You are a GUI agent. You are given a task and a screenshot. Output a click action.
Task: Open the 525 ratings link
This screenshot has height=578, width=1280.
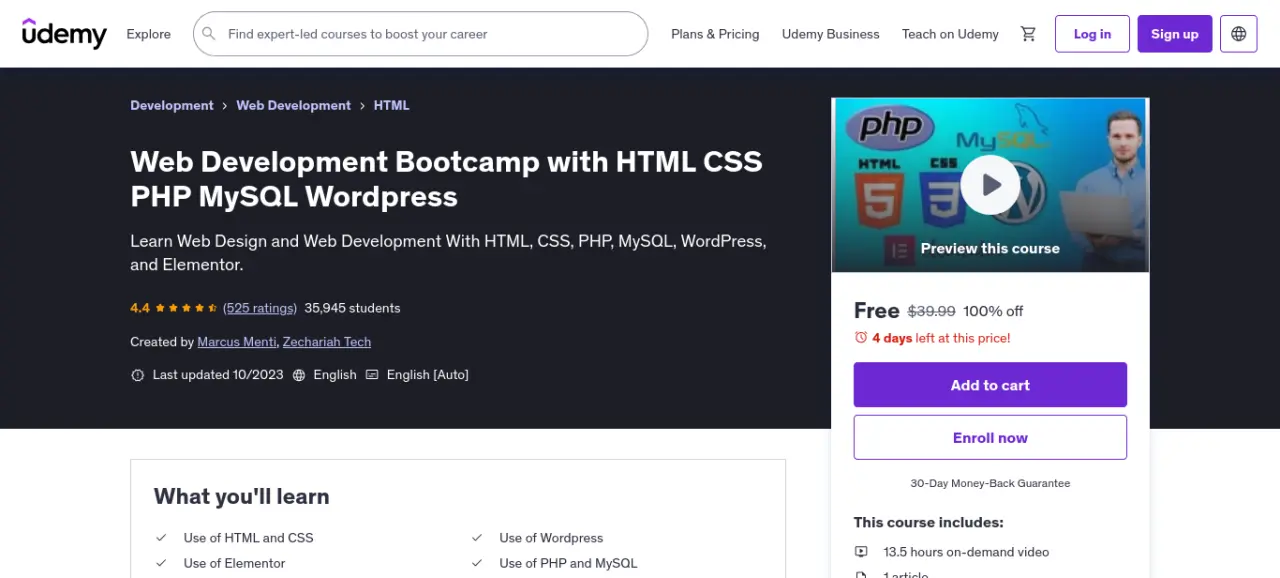[x=260, y=308]
